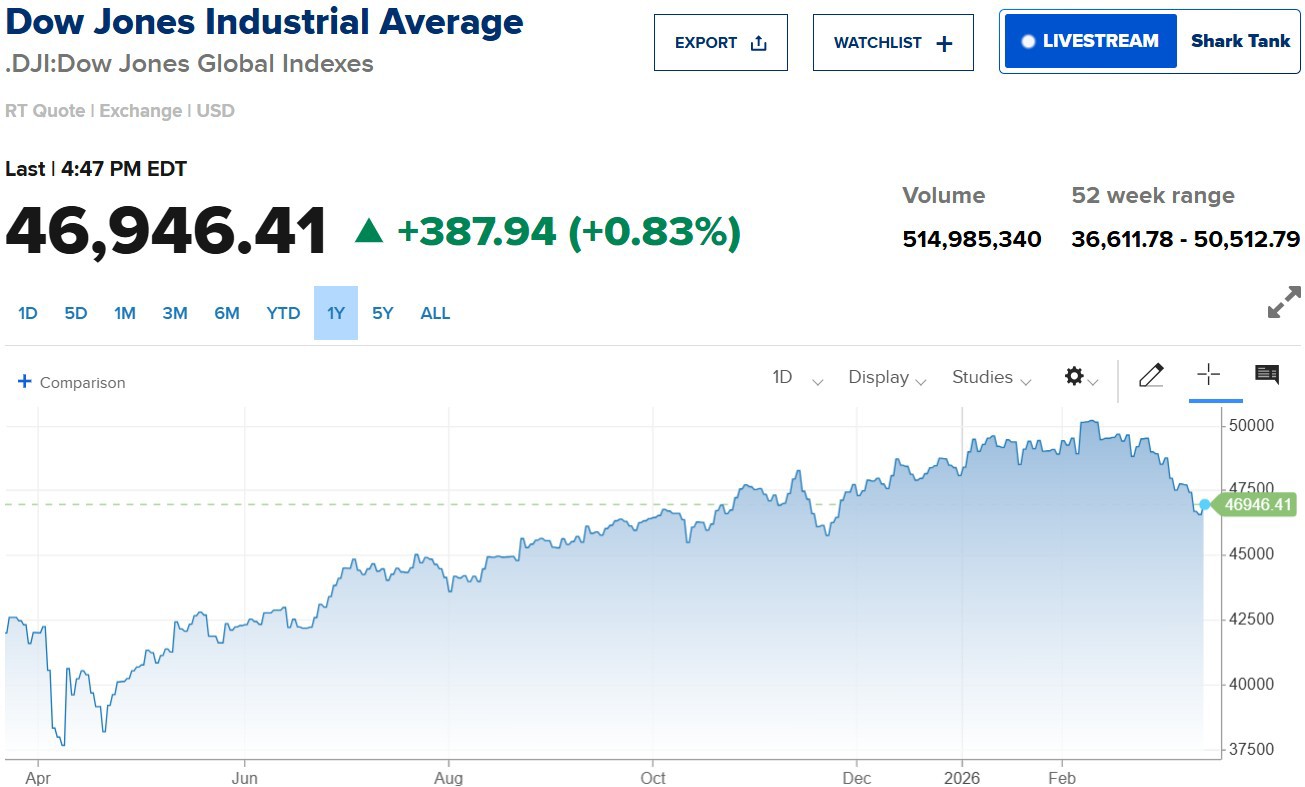
Task: Click the EXPORT button
Action: pyautogui.click(x=721, y=42)
